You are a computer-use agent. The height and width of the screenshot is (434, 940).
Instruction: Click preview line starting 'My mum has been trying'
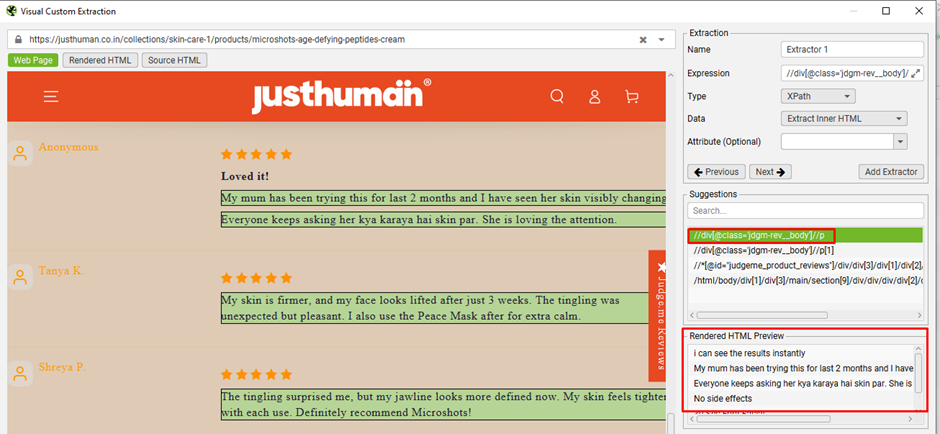point(803,368)
